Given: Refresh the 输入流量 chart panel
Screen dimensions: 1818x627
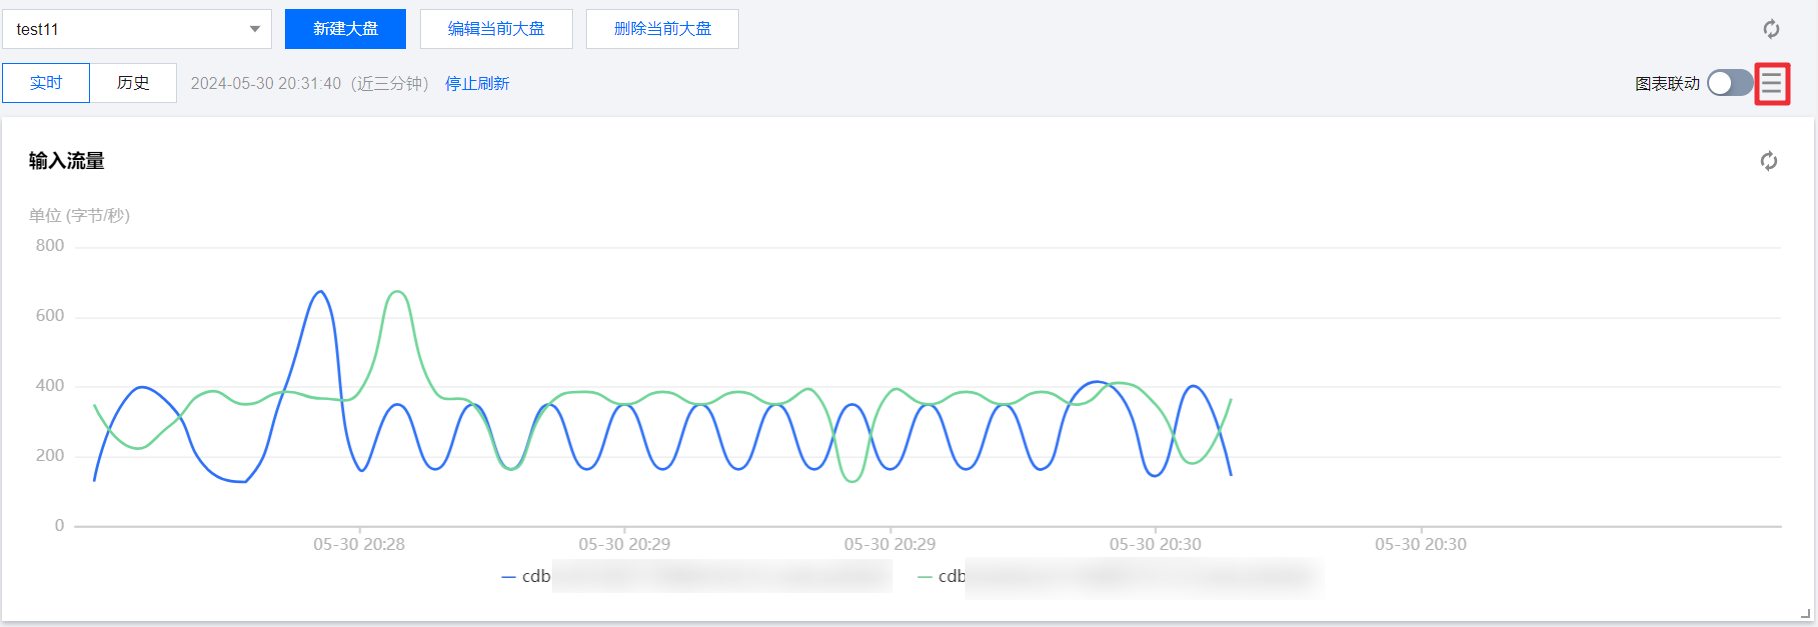Looking at the screenshot, I should (x=1768, y=161).
